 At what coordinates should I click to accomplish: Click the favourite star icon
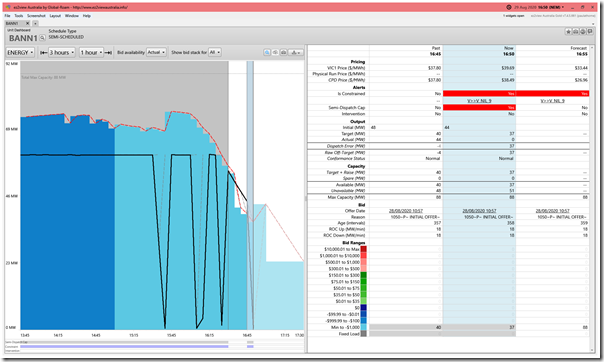pyautogui.click(x=568, y=32)
